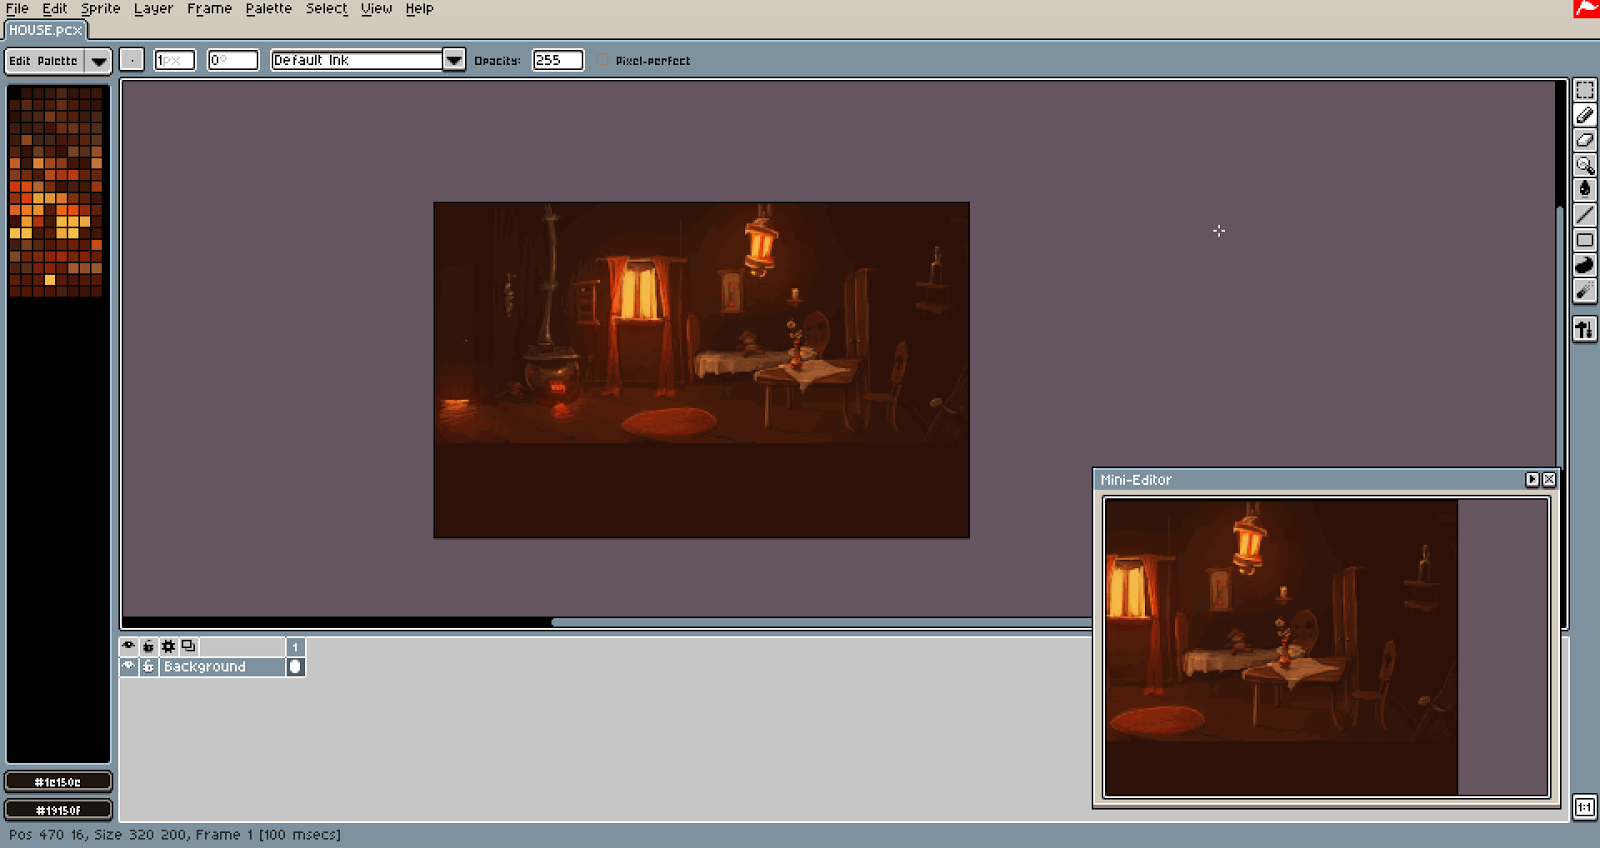Open the tool configuration button

[1585, 329]
